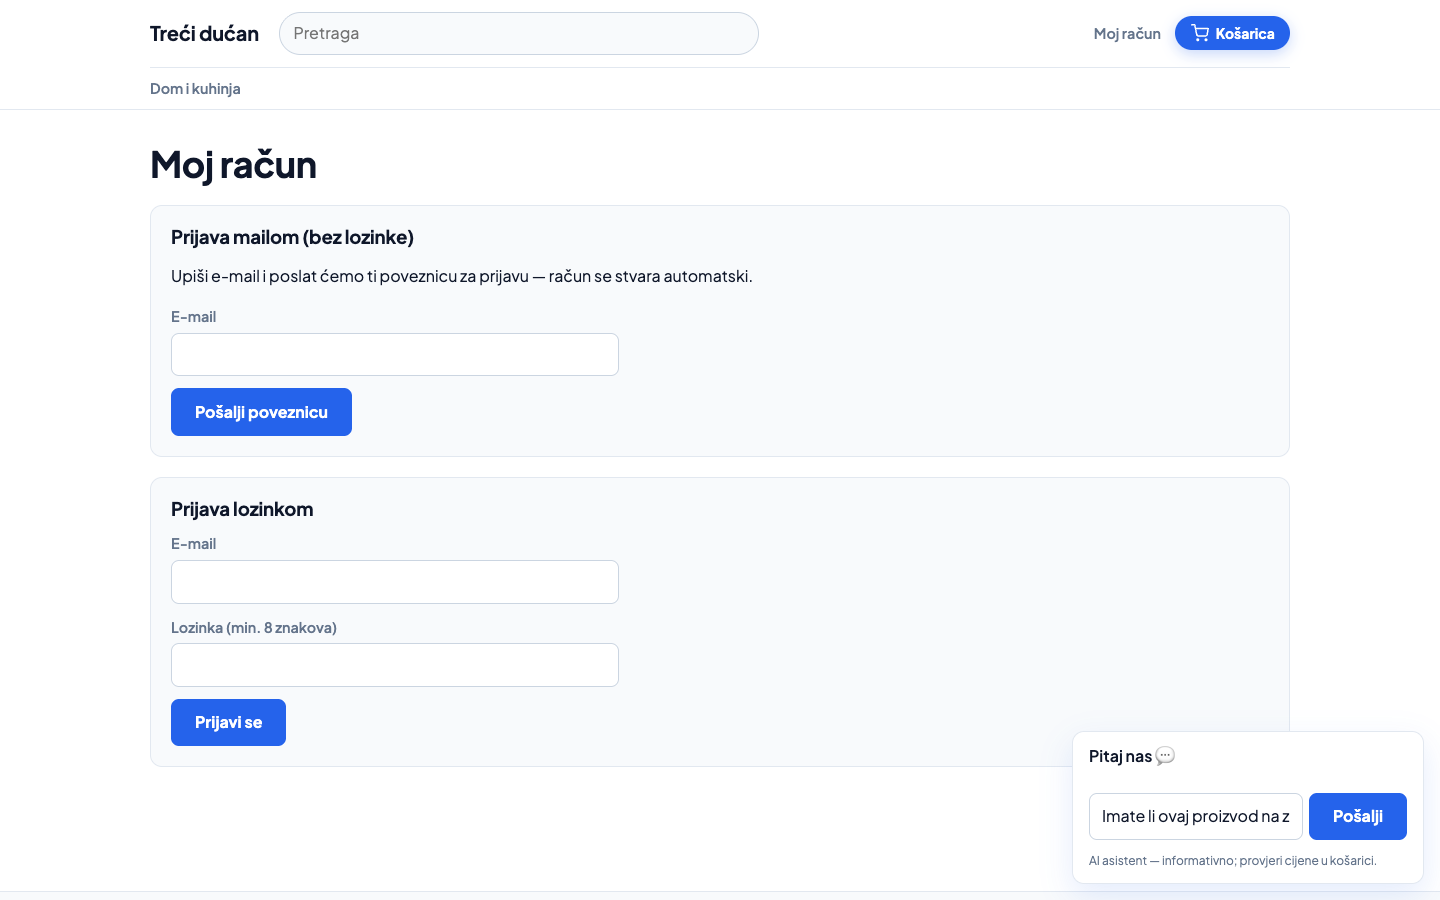Viewport: 1440px width, 900px height.
Task: Open the Moj račun link in the header
Action: 1127,34
